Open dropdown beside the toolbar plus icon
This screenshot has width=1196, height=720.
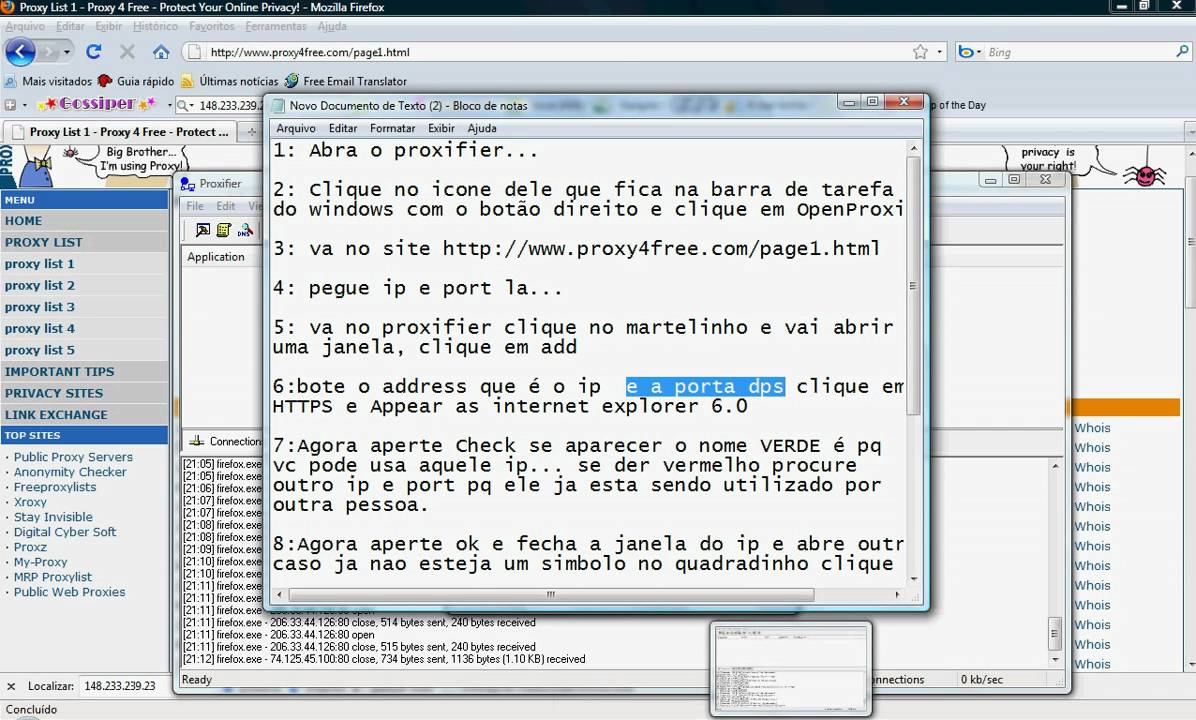click(x=24, y=105)
